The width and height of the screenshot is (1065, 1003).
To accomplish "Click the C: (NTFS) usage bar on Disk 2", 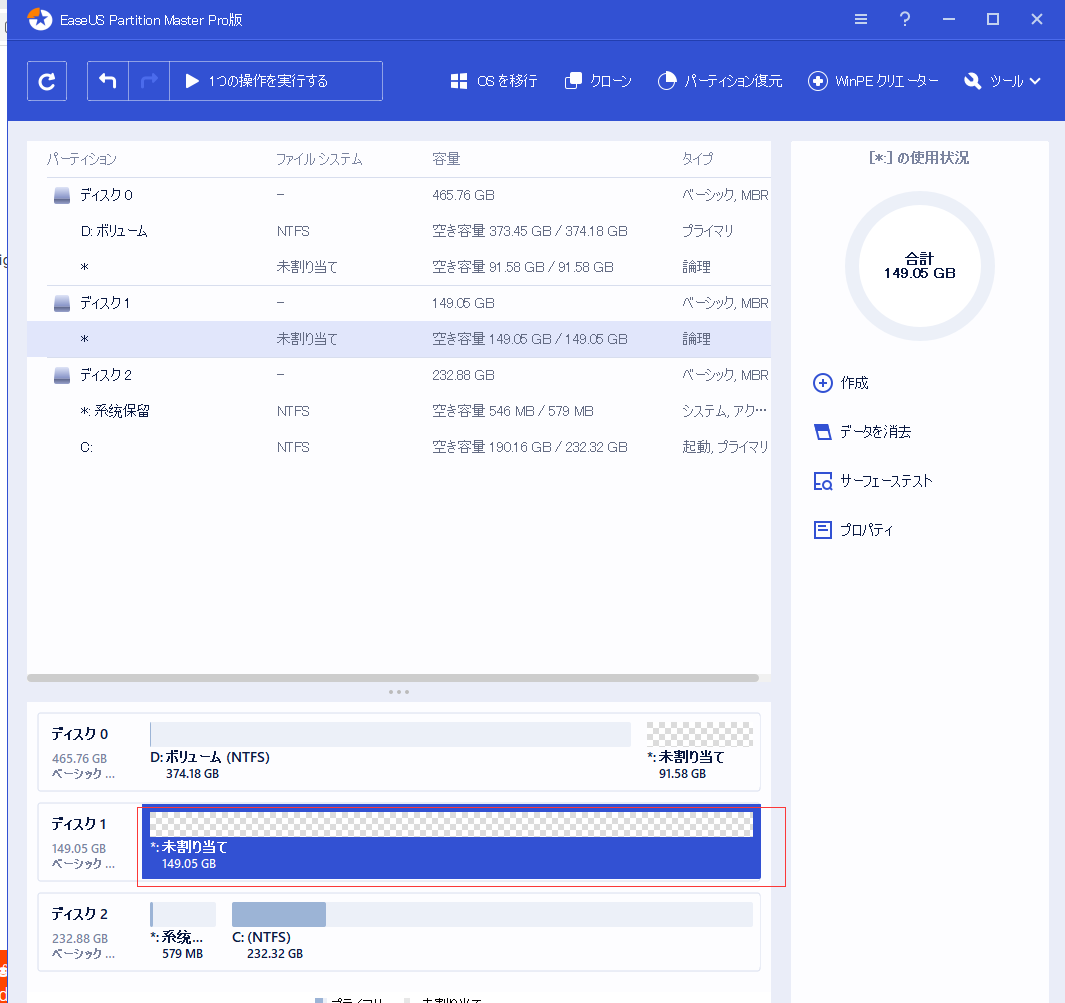I will click(491, 915).
